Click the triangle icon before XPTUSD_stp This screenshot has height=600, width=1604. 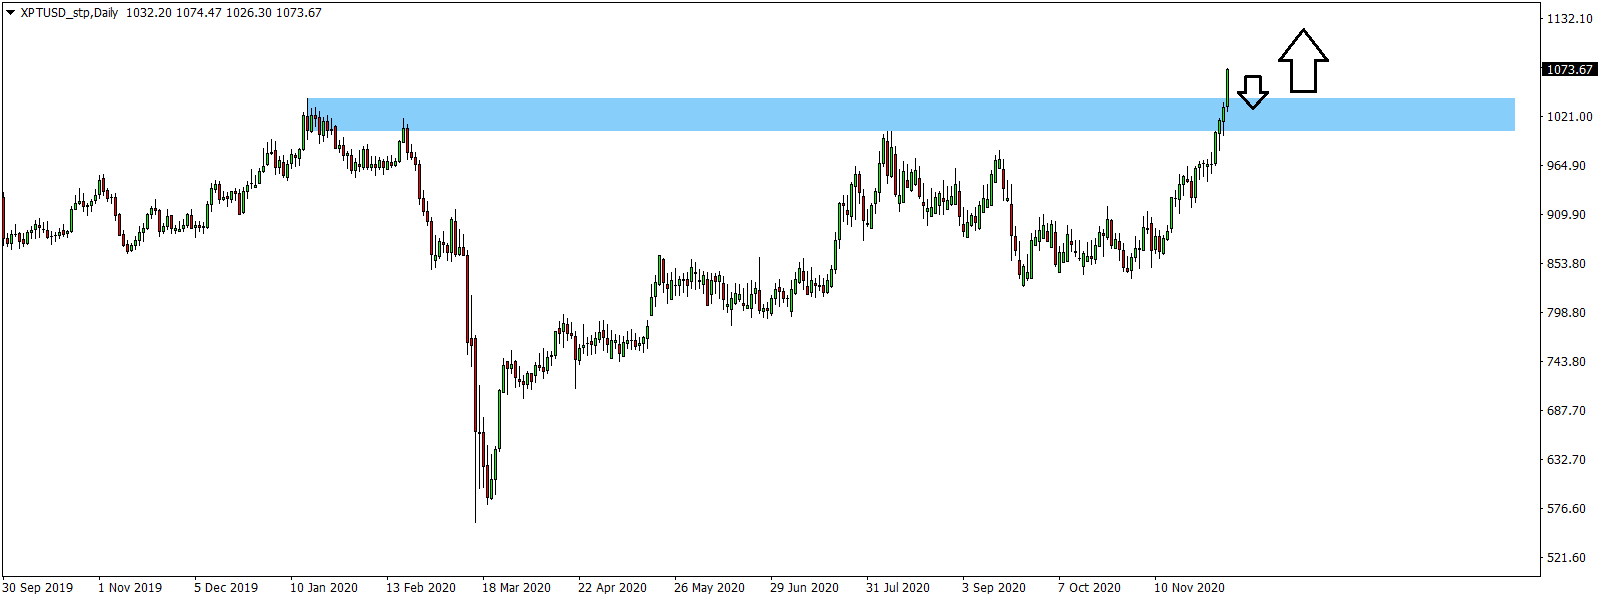[x=11, y=13]
